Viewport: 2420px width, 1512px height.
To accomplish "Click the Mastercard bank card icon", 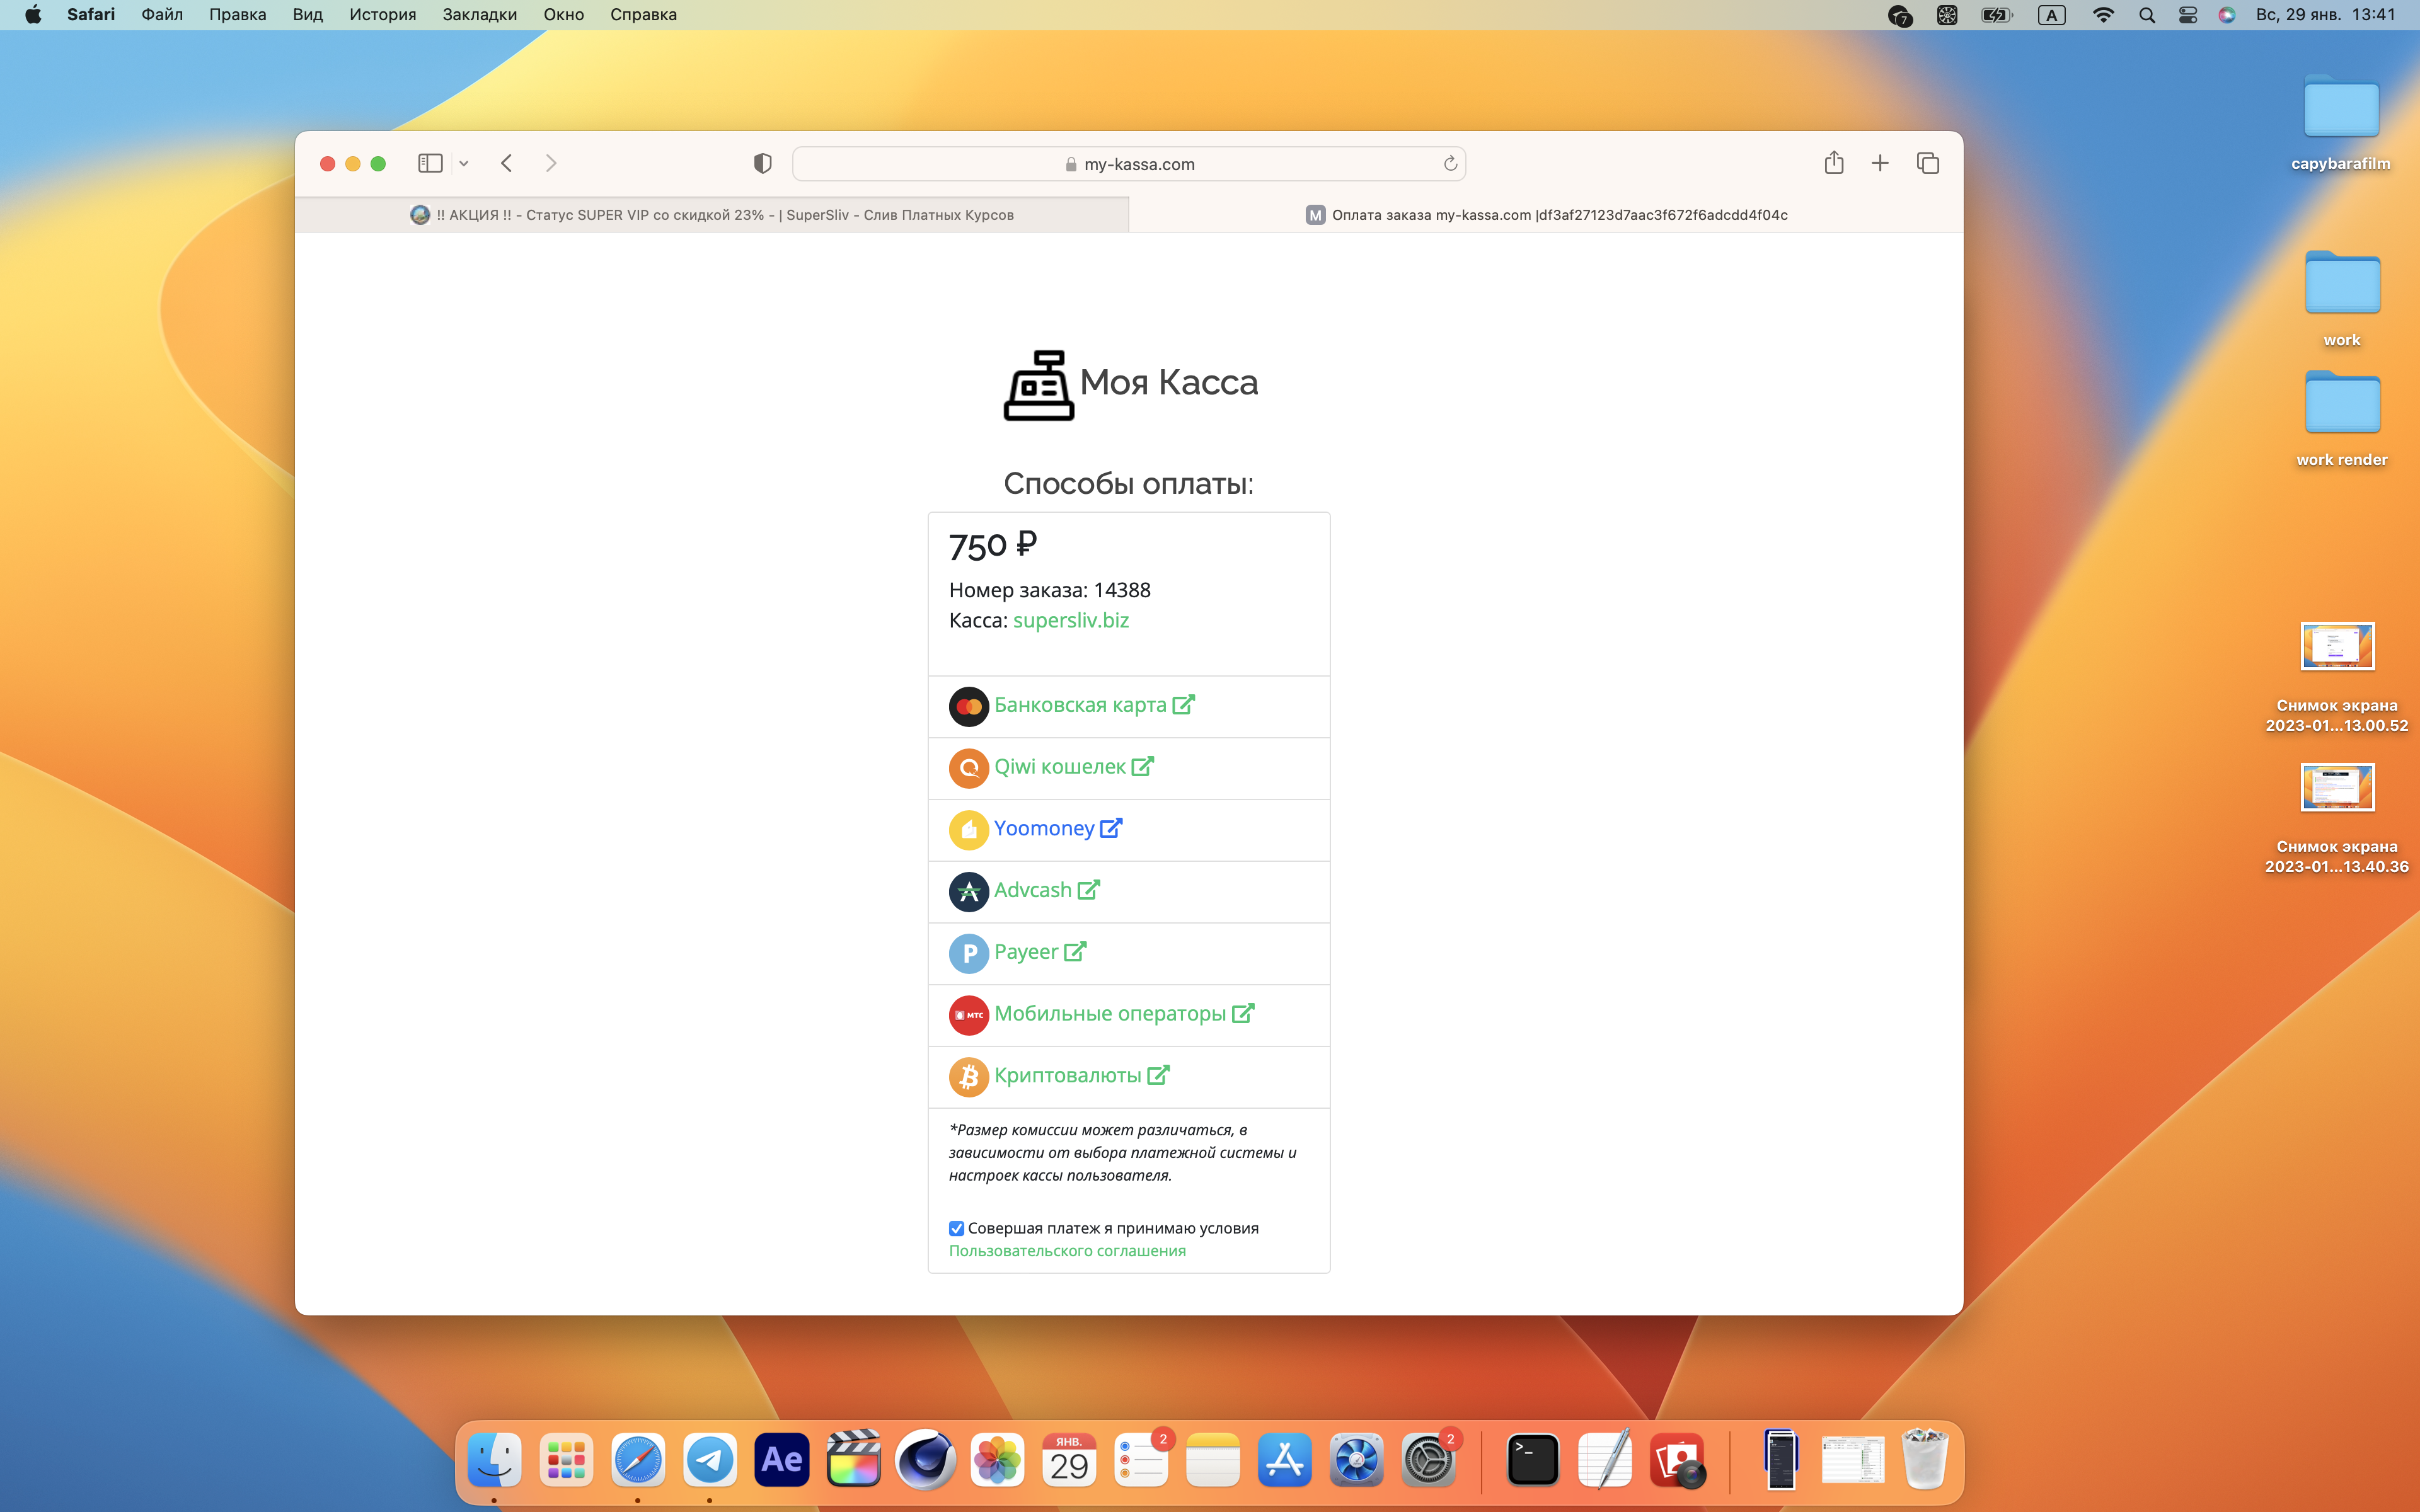I will (968, 706).
